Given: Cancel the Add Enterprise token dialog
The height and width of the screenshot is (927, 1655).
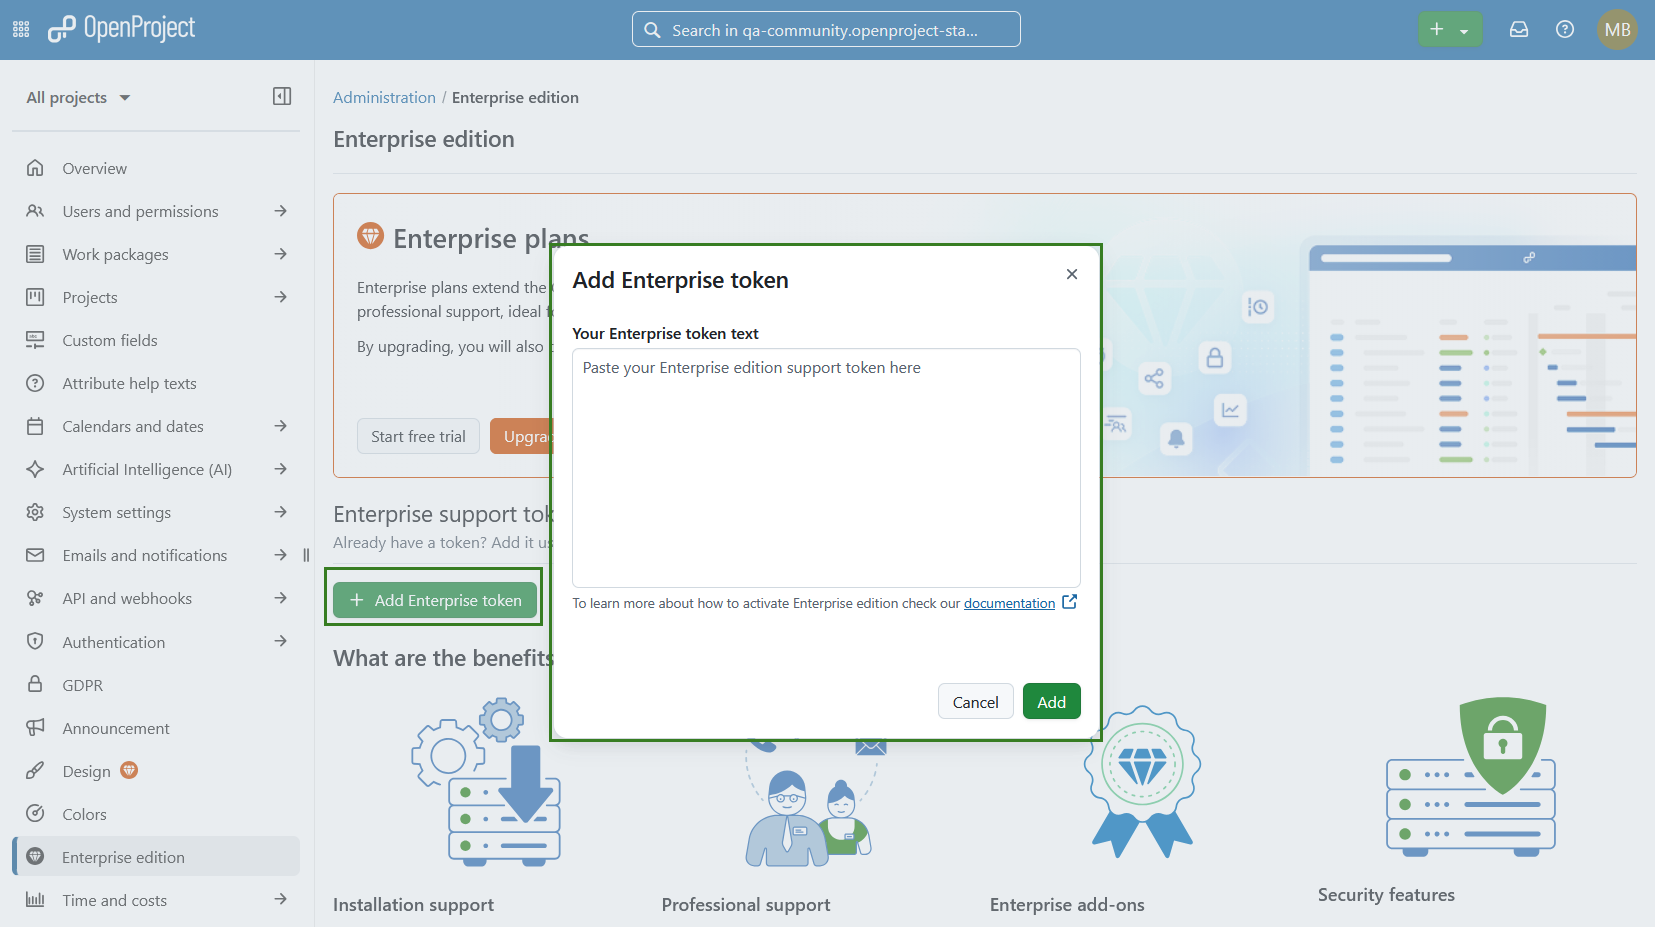Looking at the screenshot, I should [x=975, y=701].
